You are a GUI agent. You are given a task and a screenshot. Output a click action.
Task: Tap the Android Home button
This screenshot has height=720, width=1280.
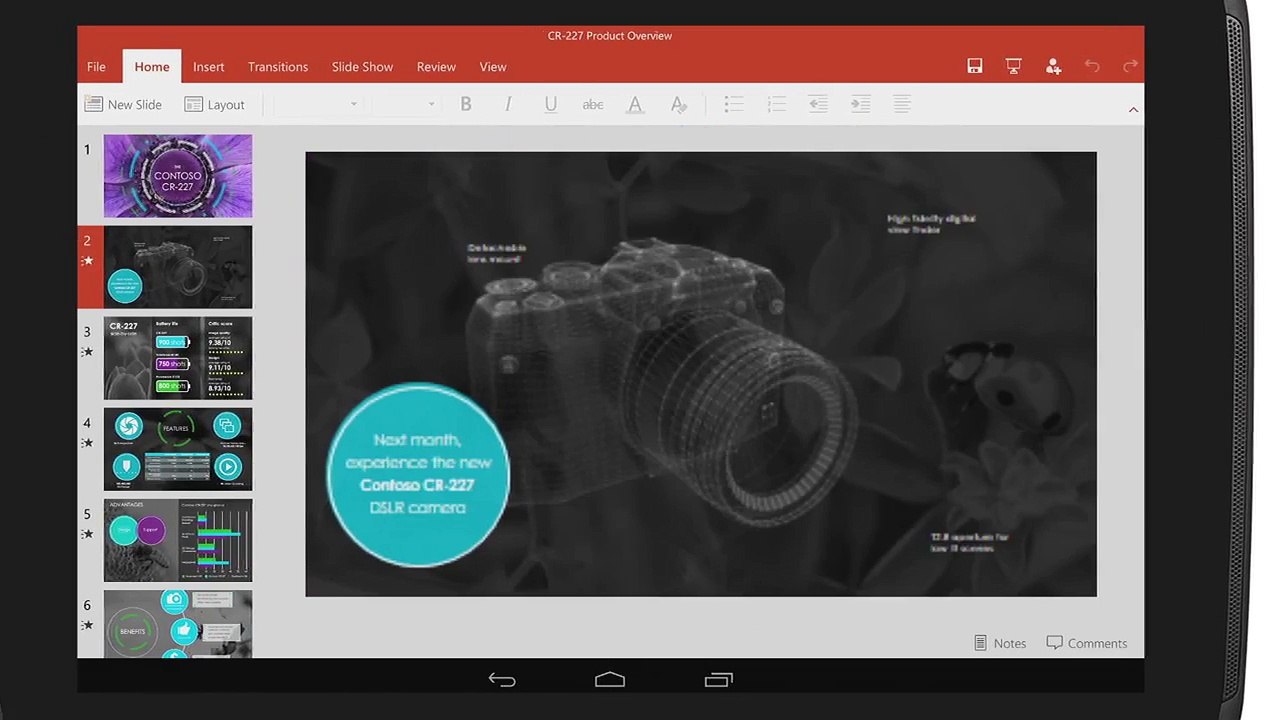tap(610, 680)
